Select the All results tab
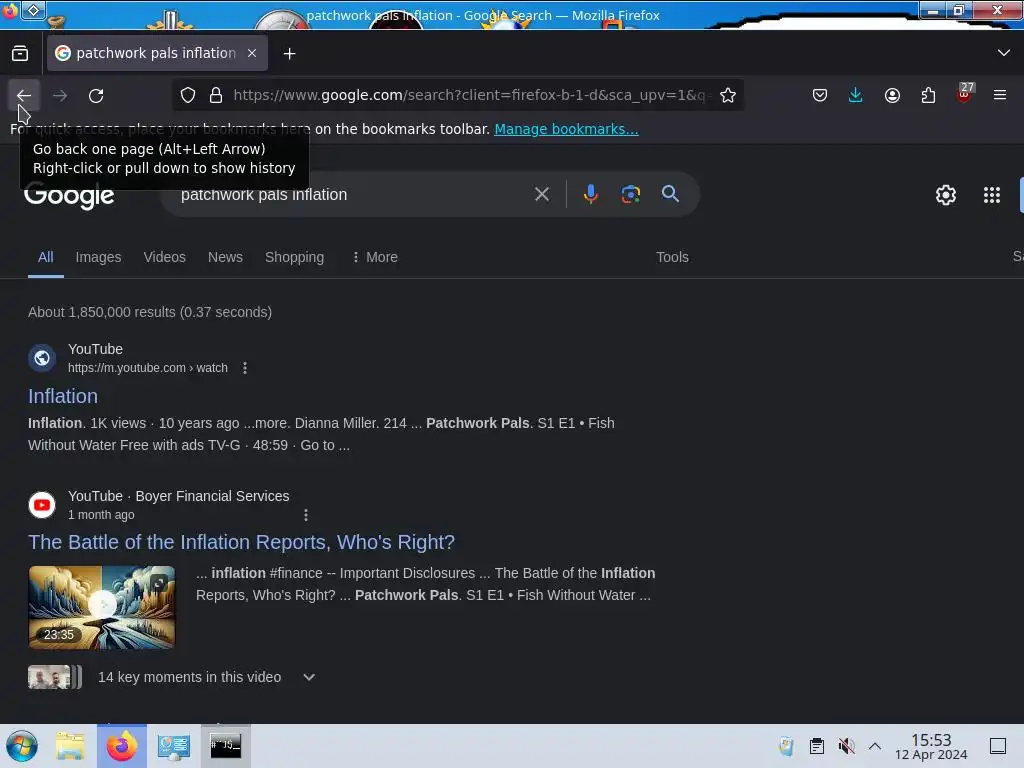Image resolution: width=1024 pixels, height=768 pixels. 46,257
